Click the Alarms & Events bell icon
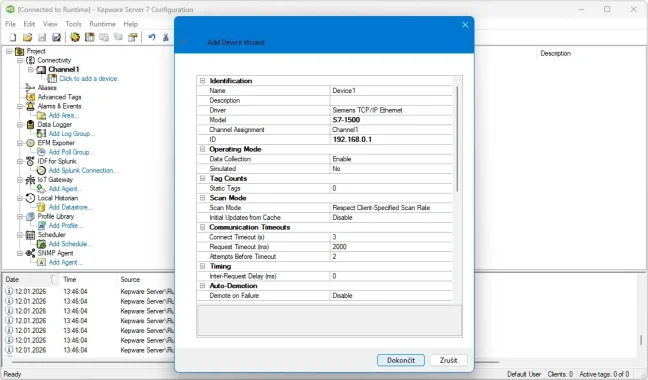The width and height of the screenshot is (648, 380). click(x=30, y=106)
